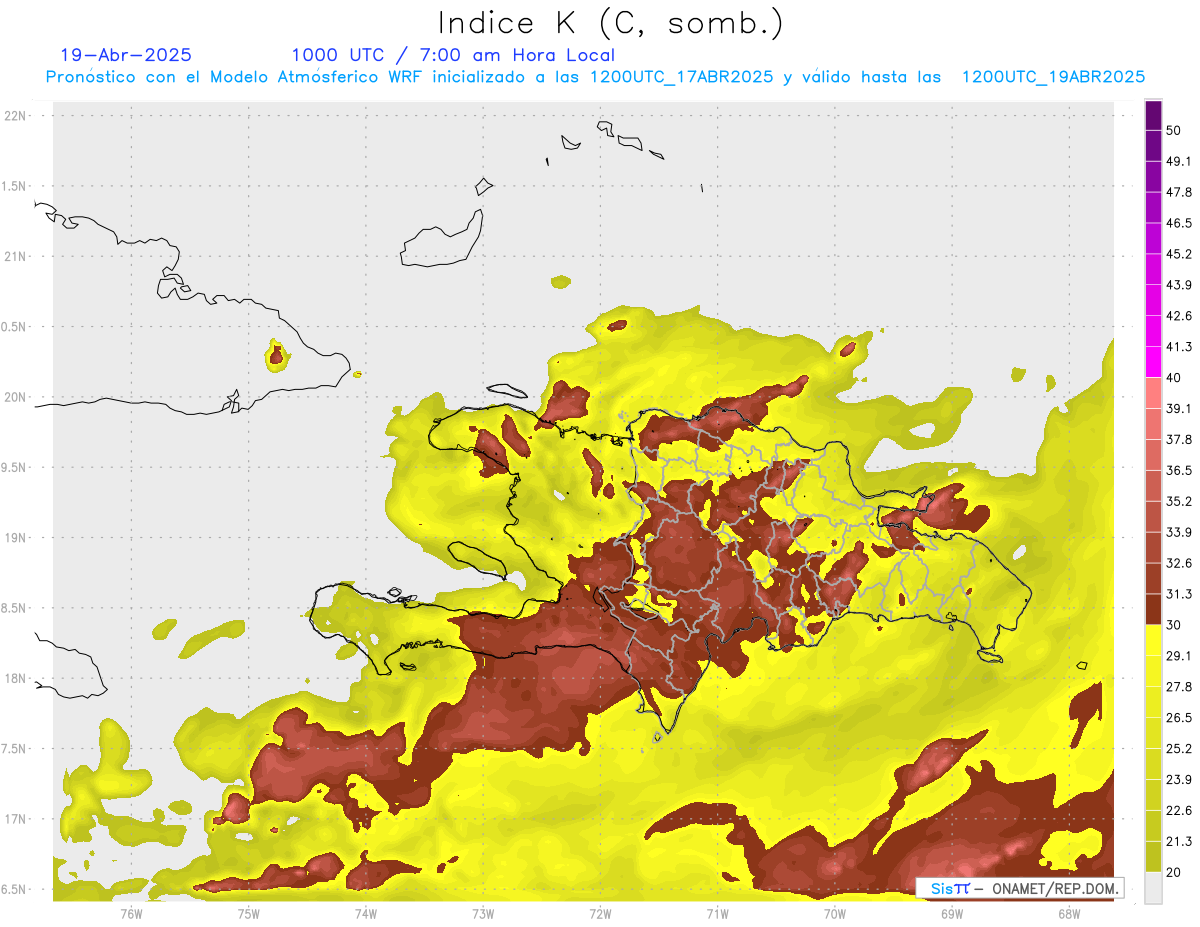Image resolution: width=1200 pixels, height=927 pixels.
Task: Click the 45.2 color scale label
Action: [x=1180, y=254]
